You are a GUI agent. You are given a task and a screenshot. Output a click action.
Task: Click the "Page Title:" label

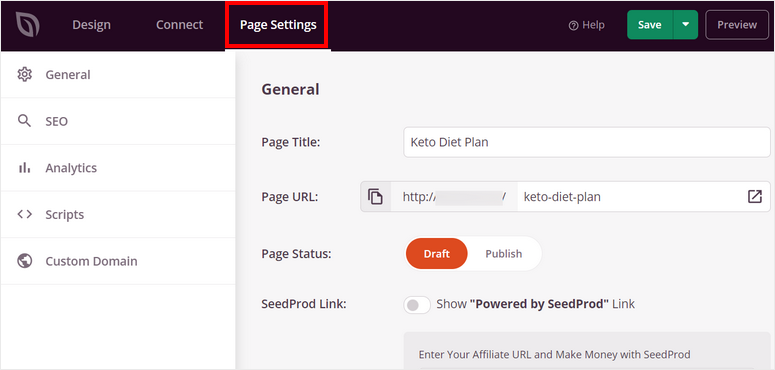(291, 142)
